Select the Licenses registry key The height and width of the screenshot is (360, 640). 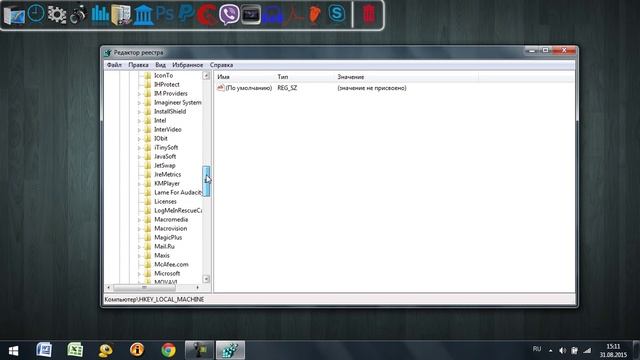pos(165,201)
